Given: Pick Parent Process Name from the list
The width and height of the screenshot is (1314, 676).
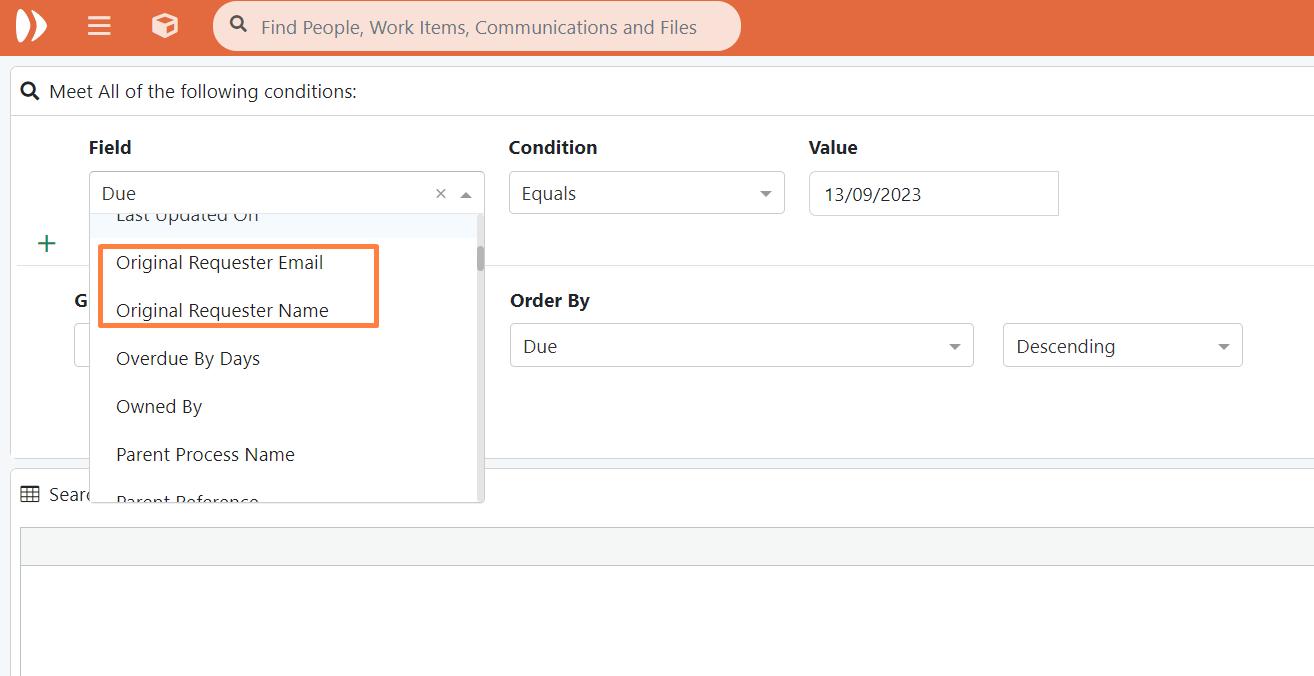Looking at the screenshot, I should tap(205, 455).
